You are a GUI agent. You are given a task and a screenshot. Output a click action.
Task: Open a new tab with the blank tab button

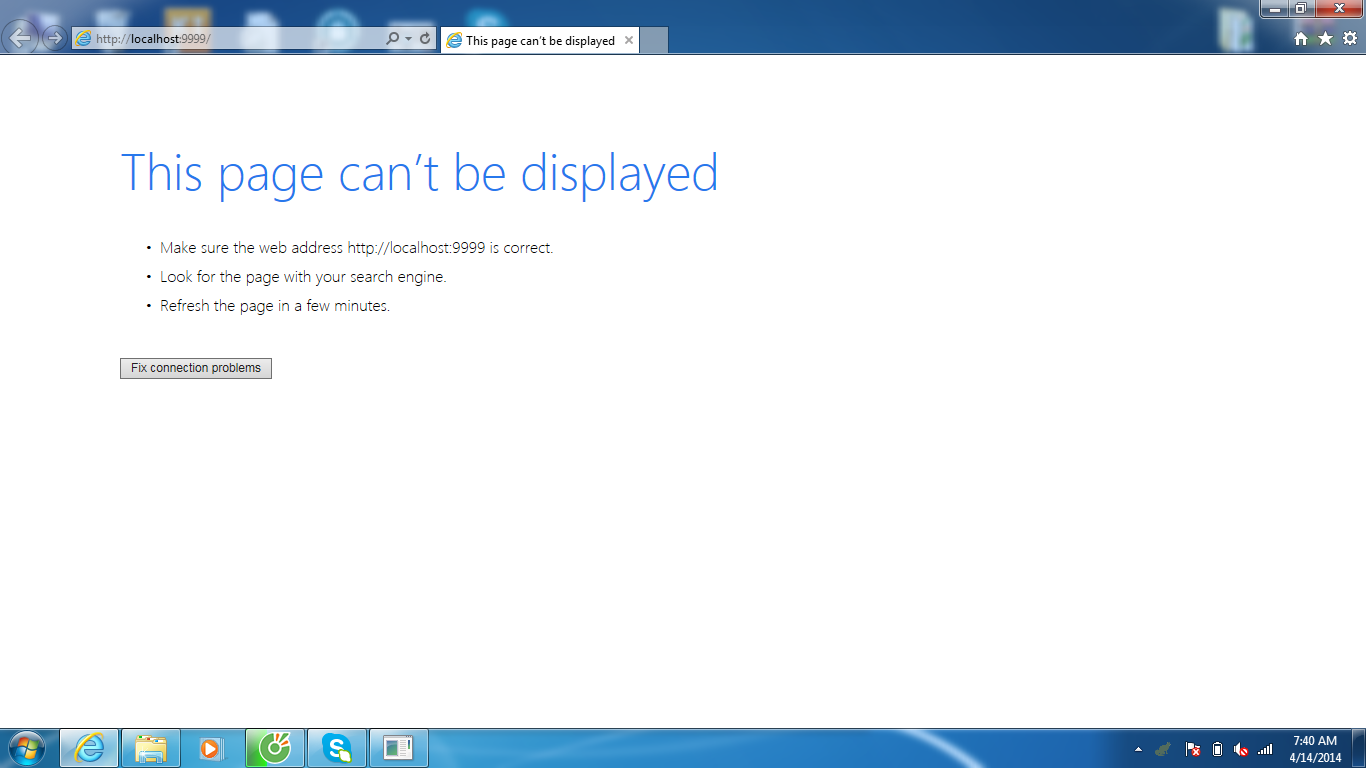[653, 40]
